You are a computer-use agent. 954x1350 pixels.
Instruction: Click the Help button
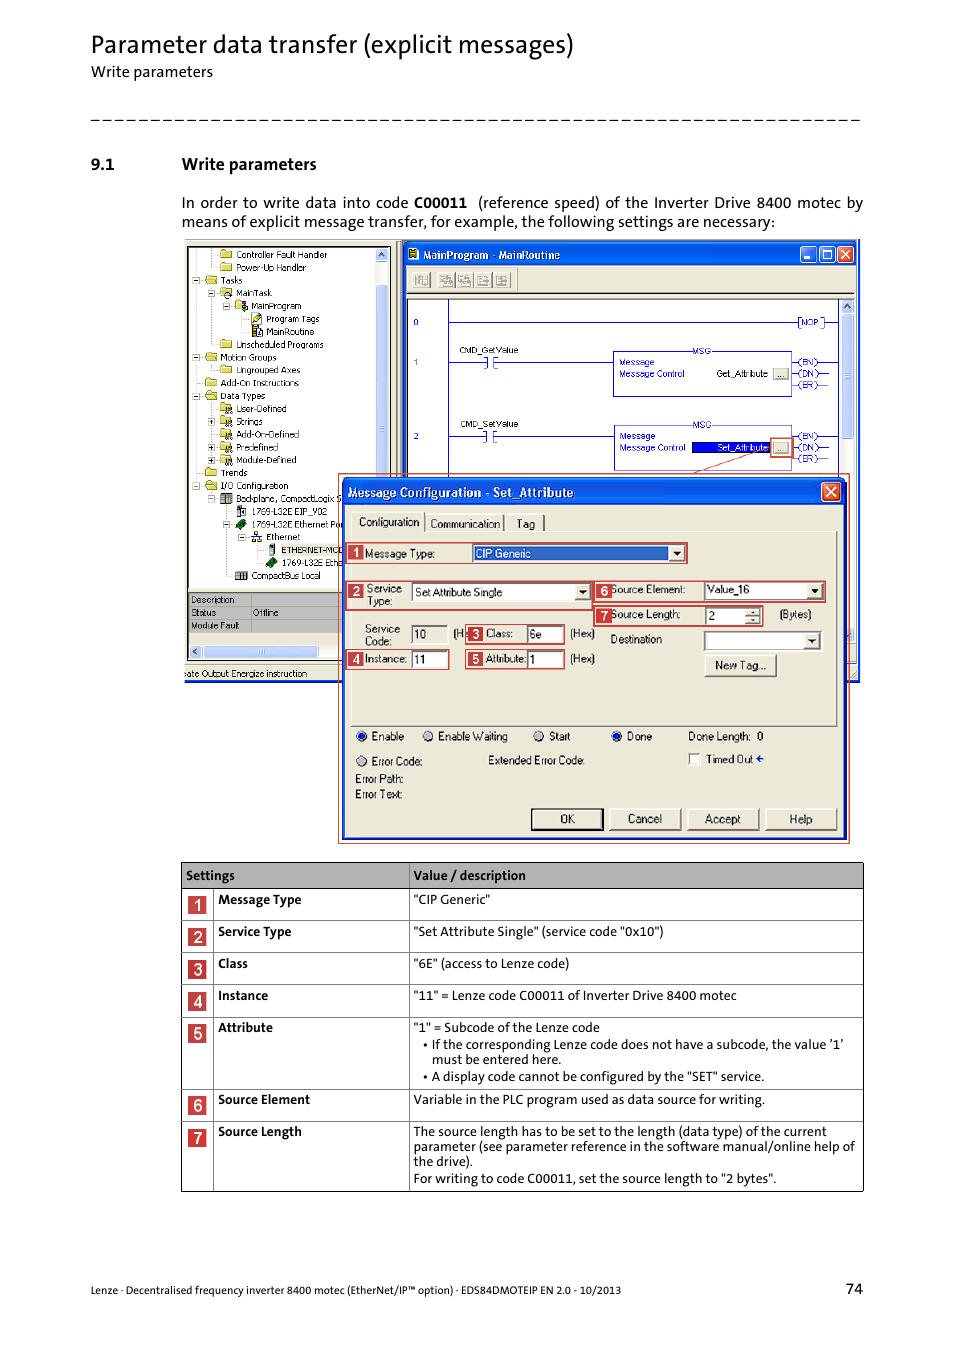[x=801, y=819]
